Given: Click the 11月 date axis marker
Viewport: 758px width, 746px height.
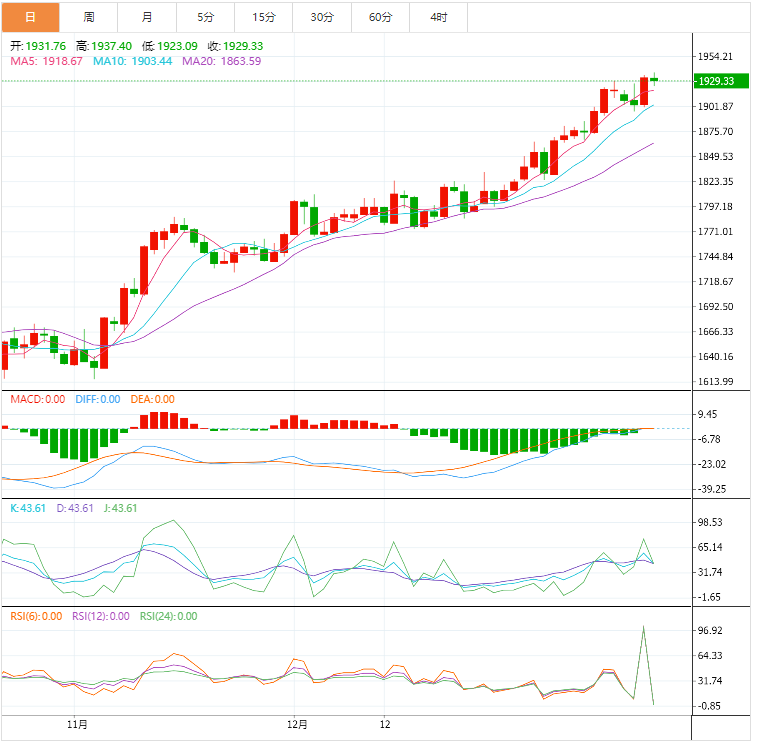Looking at the screenshot, I should point(77,723).
